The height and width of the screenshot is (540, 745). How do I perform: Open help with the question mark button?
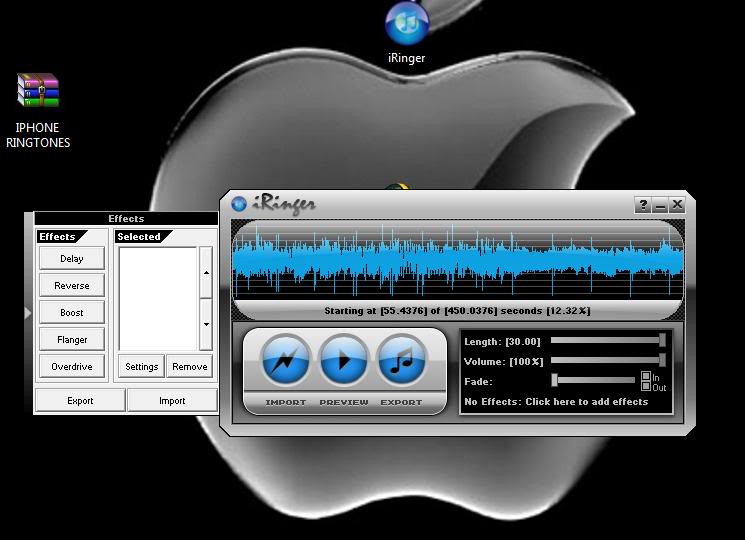643,205
